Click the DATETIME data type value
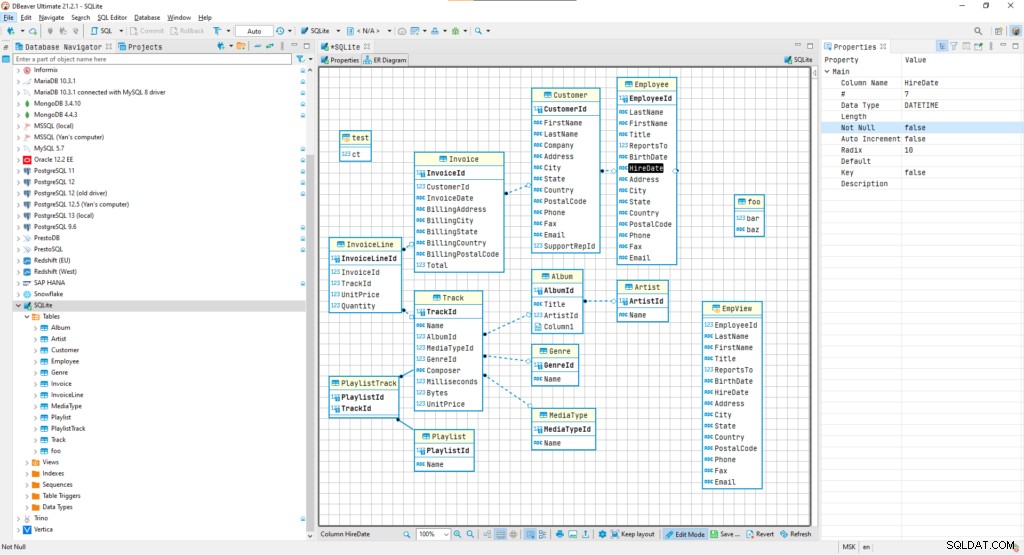 point(921,106)
